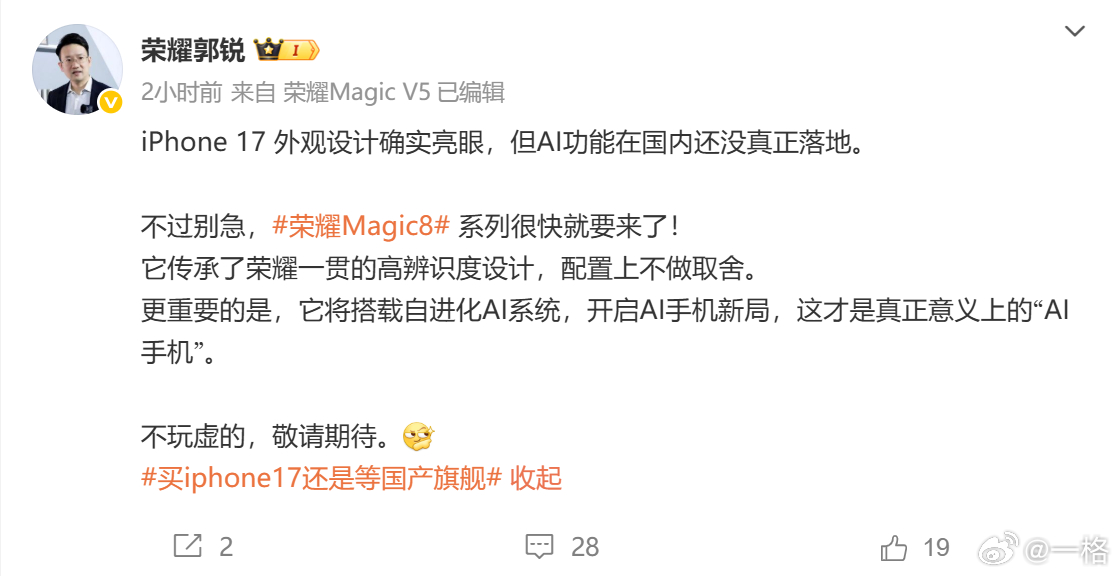
Task: Open 荣耀郭锐 profile avatar picture
Action: point(77,69)
